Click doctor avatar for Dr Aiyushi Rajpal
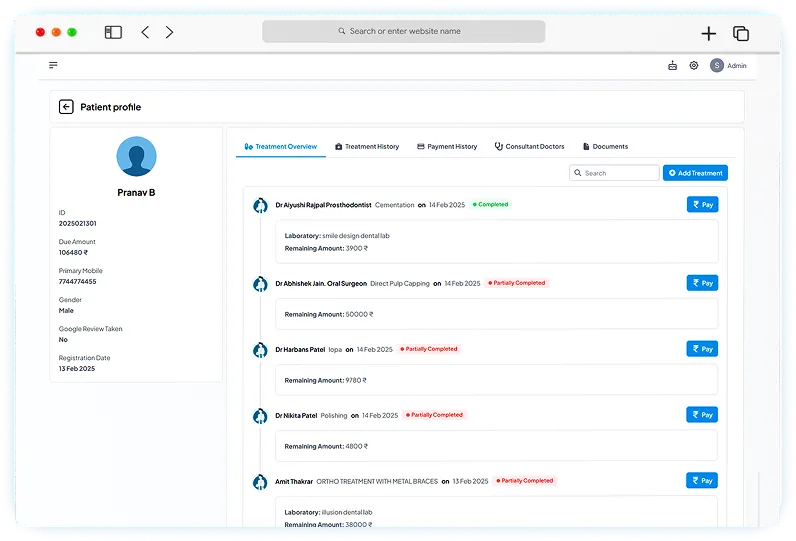This screenshot has width=796, height=541. 260,206
